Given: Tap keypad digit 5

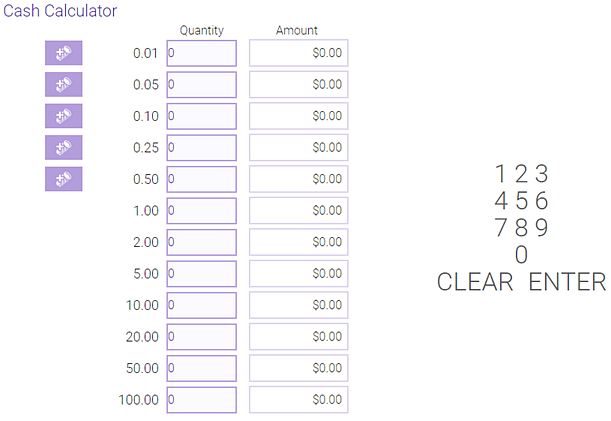Looking at the screenshot, I should [521, 200].
